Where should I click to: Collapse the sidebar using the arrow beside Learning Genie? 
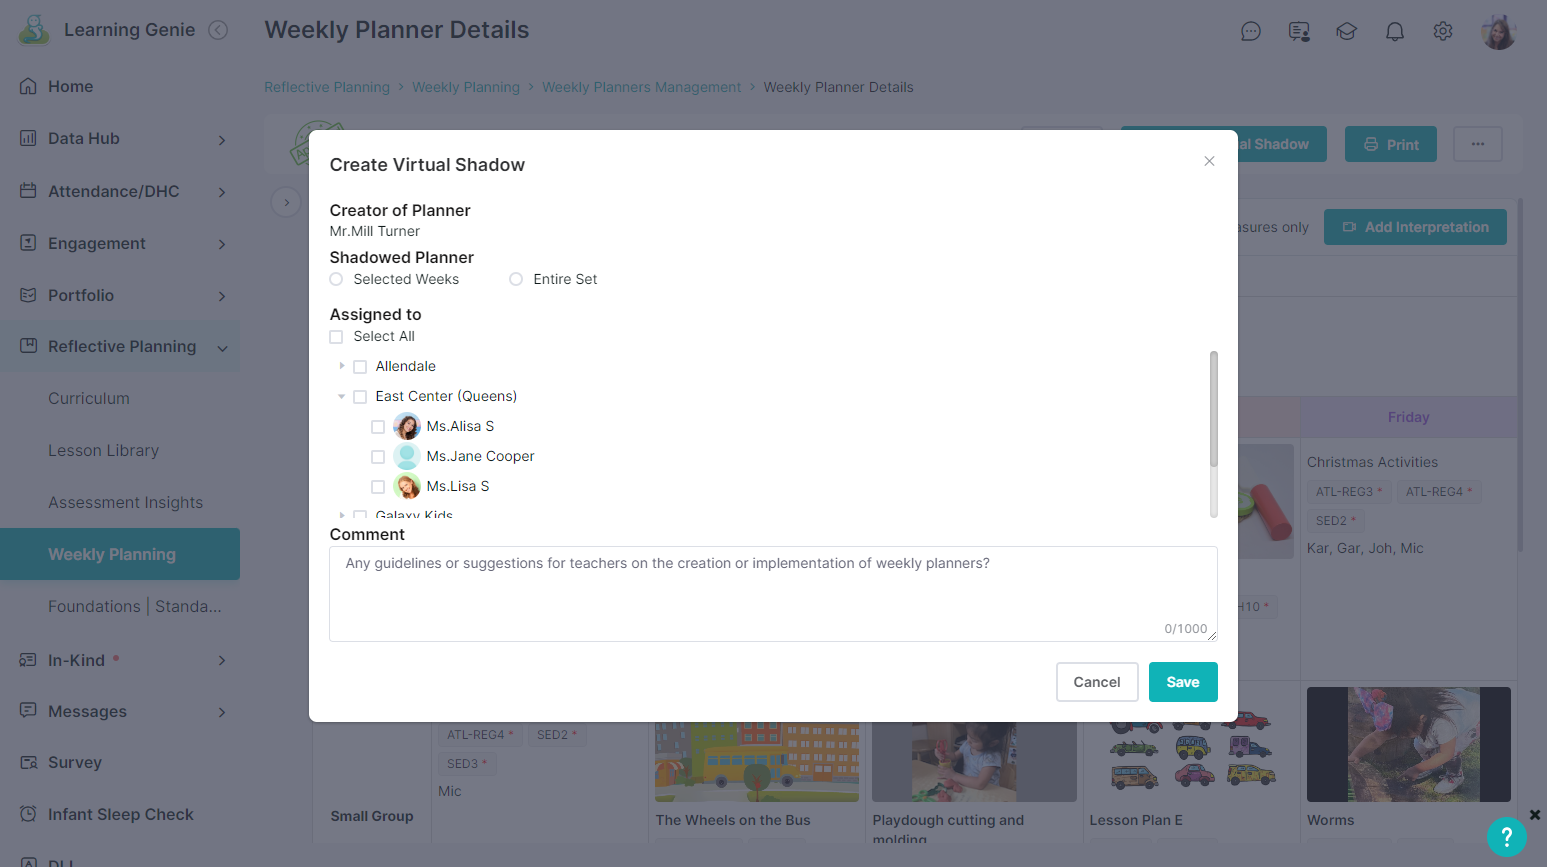218,30
